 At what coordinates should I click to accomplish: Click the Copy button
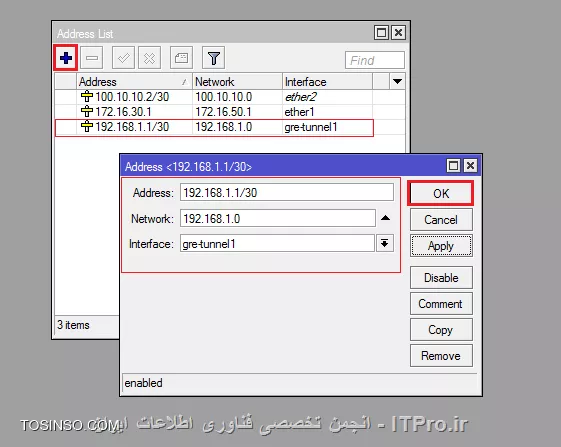441,330
